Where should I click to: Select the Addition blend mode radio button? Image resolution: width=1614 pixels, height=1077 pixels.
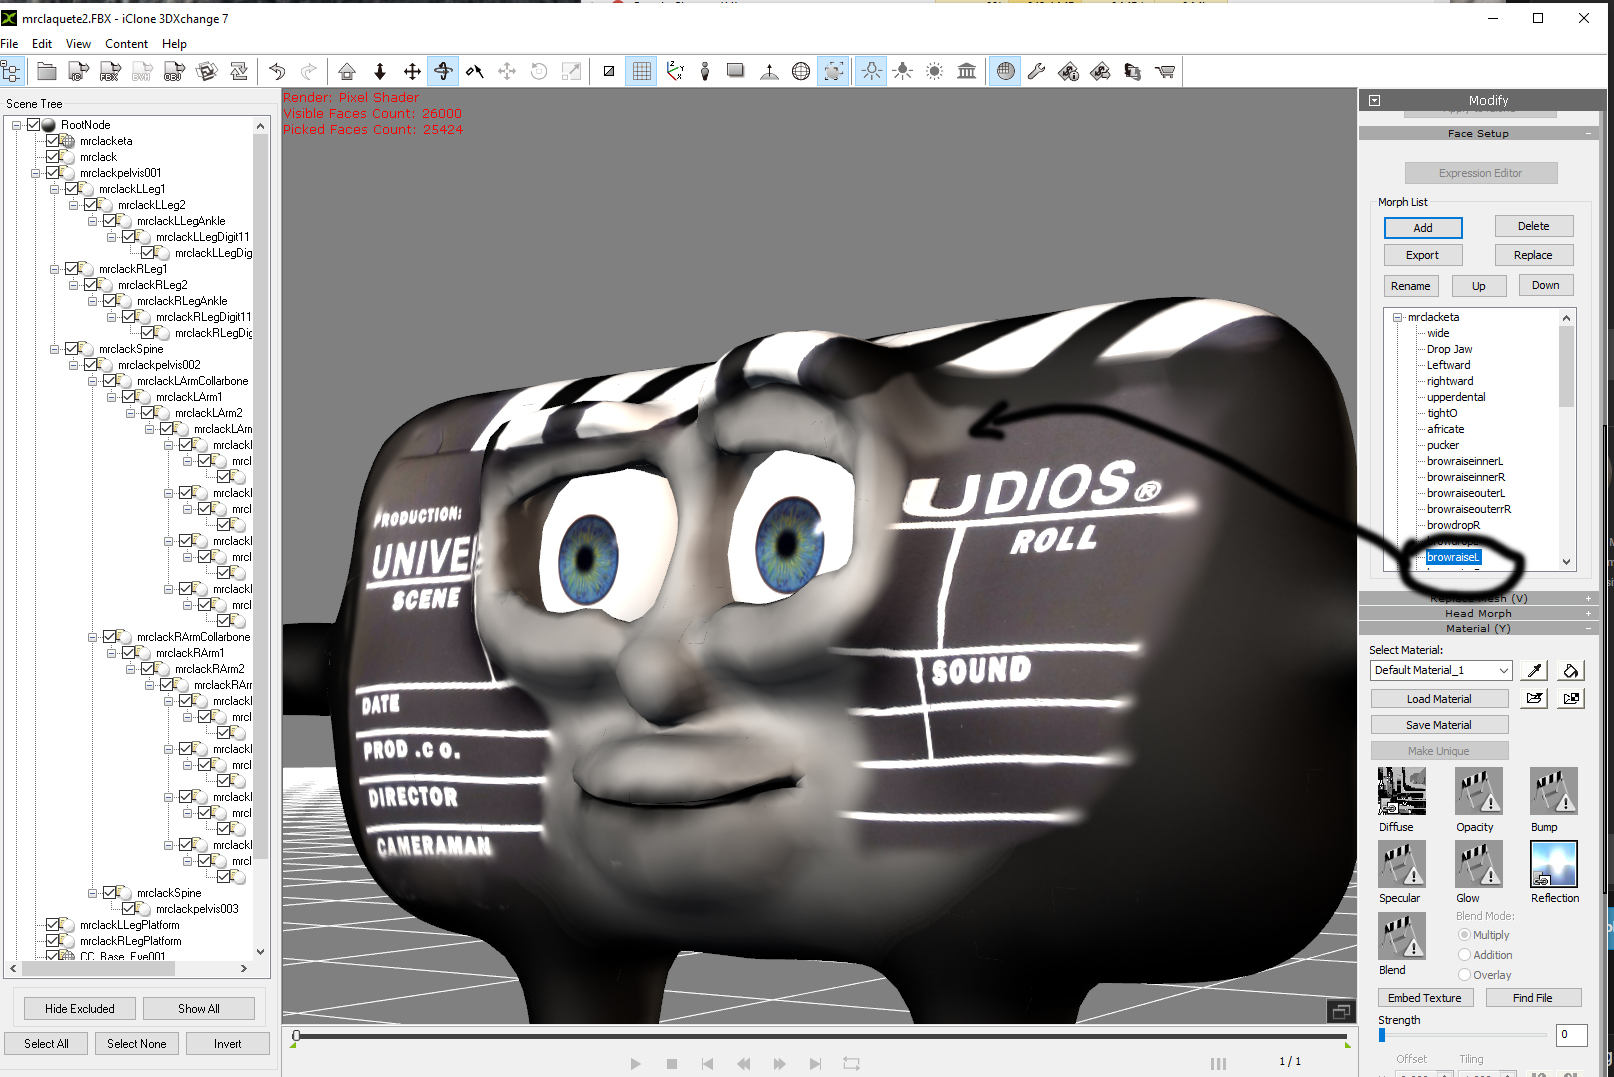[x=1464, y=955]
